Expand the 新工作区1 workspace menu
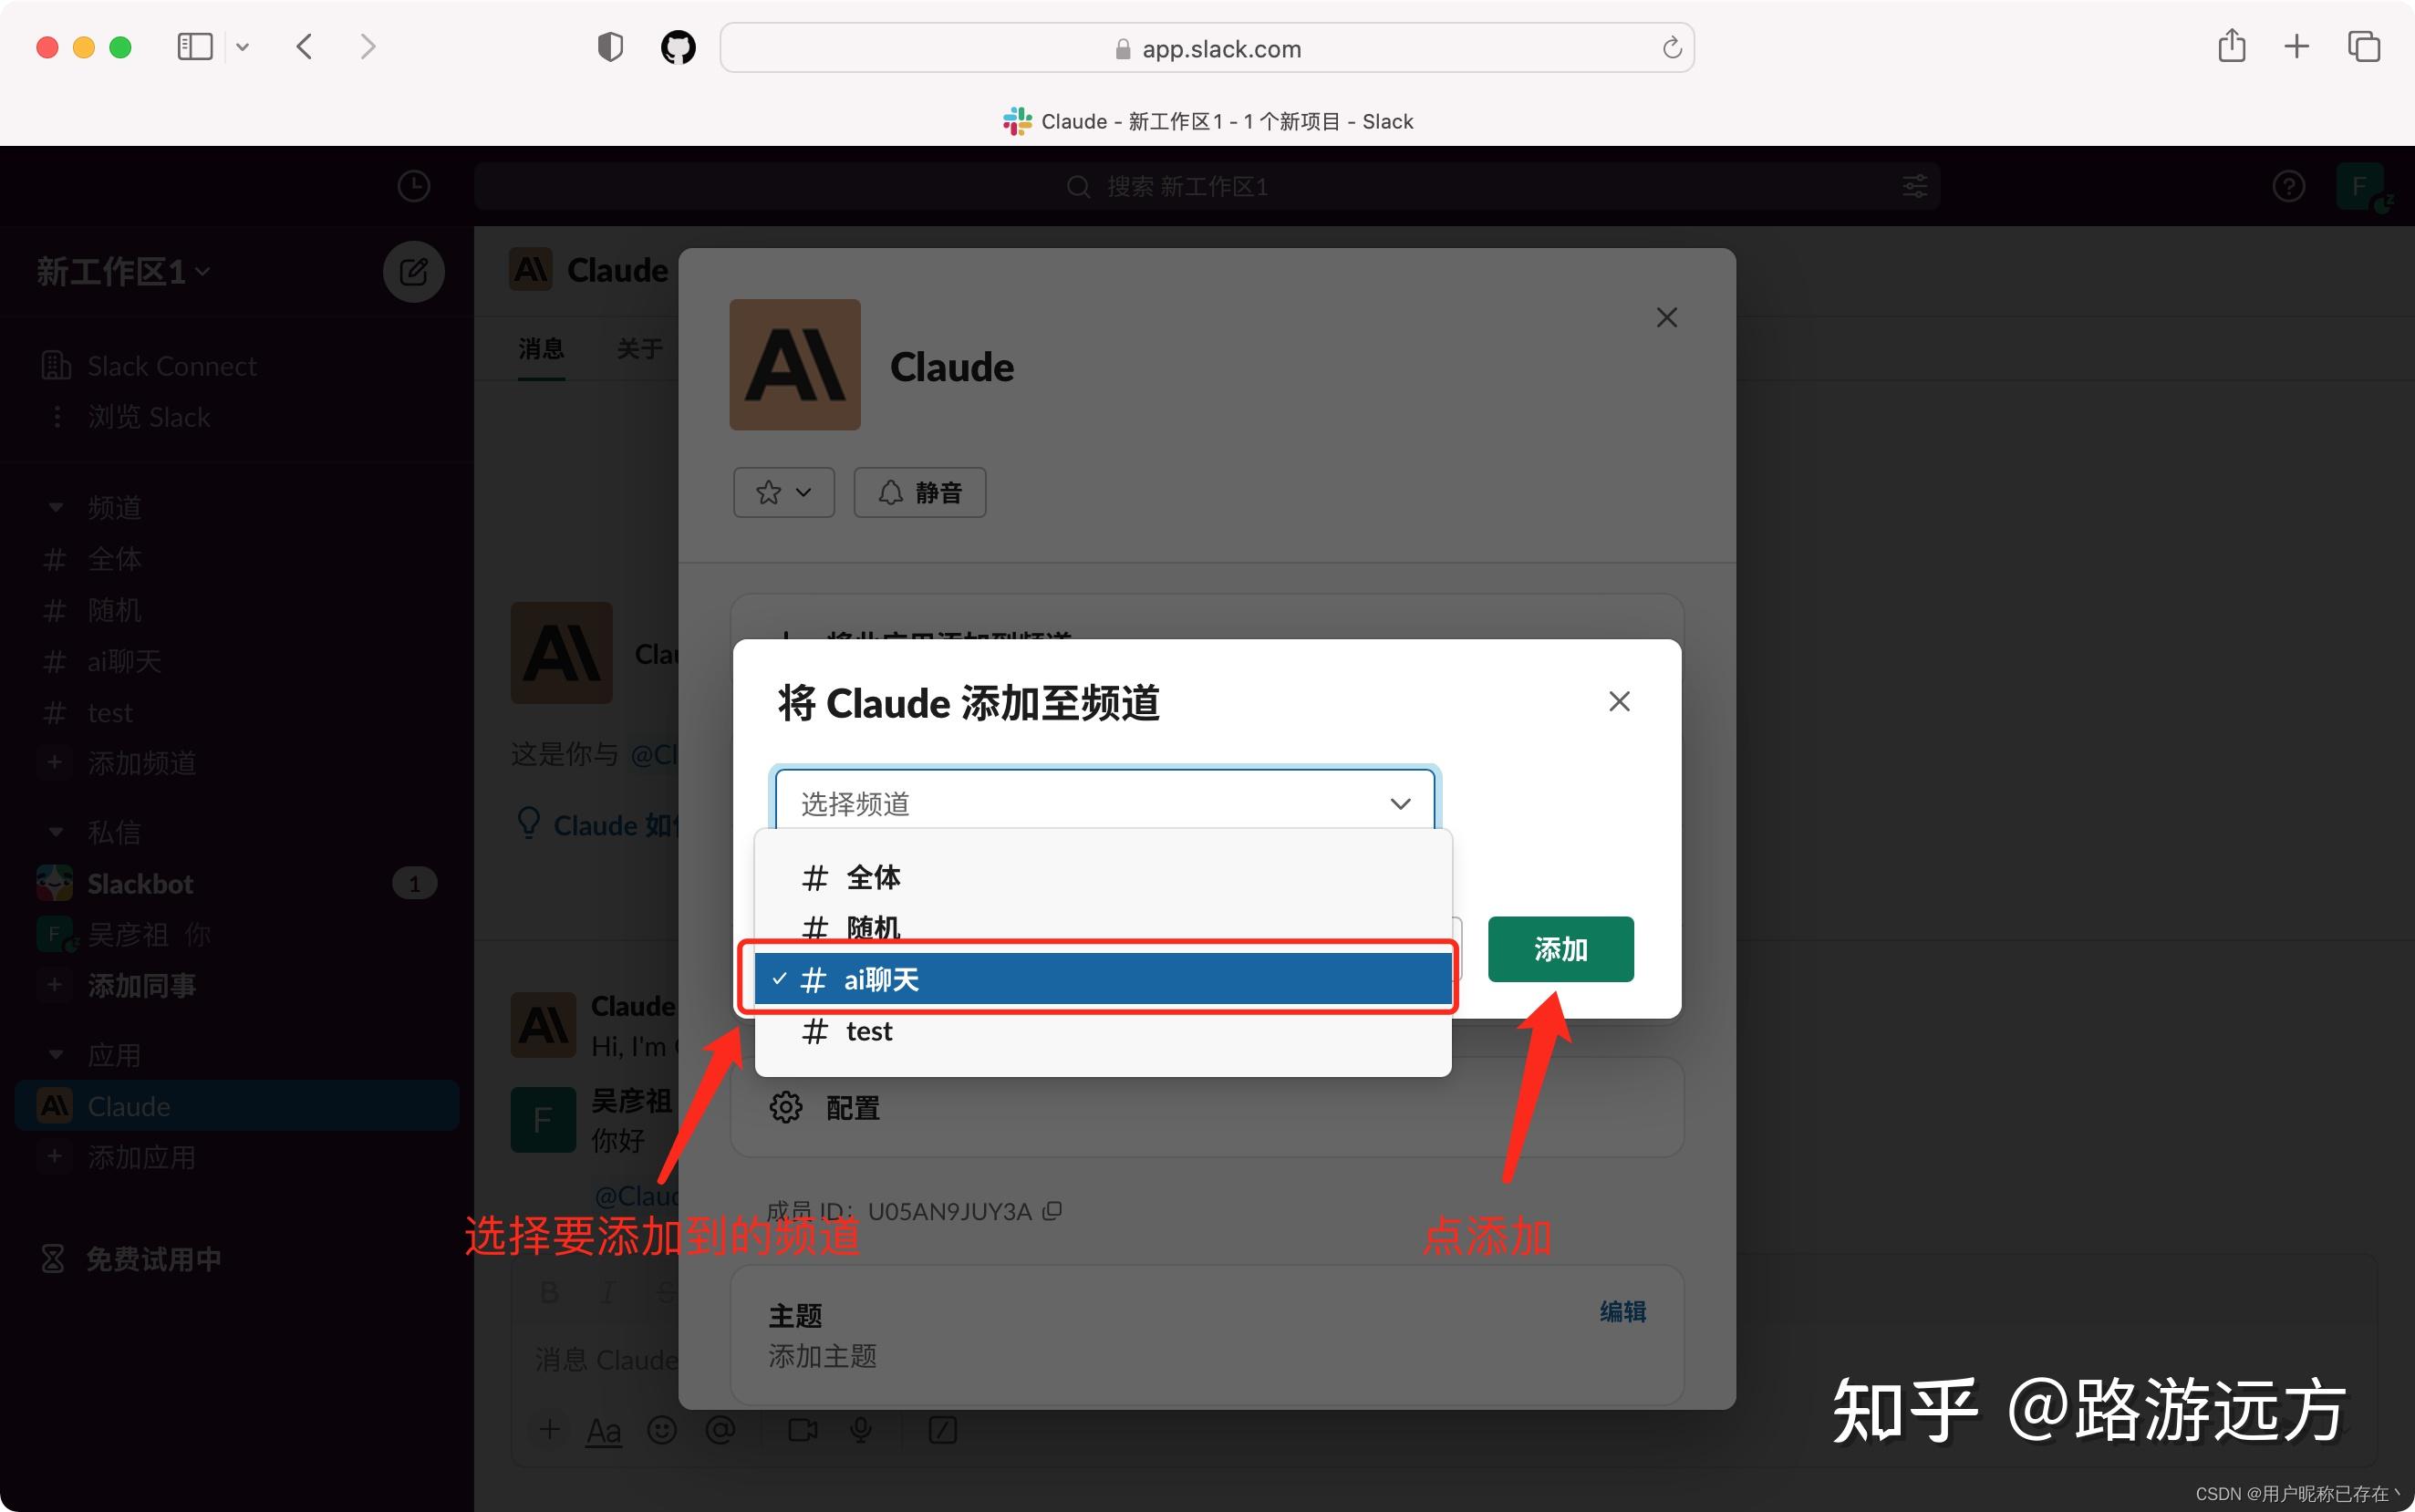The image size is (2415, 1512). 123,271
